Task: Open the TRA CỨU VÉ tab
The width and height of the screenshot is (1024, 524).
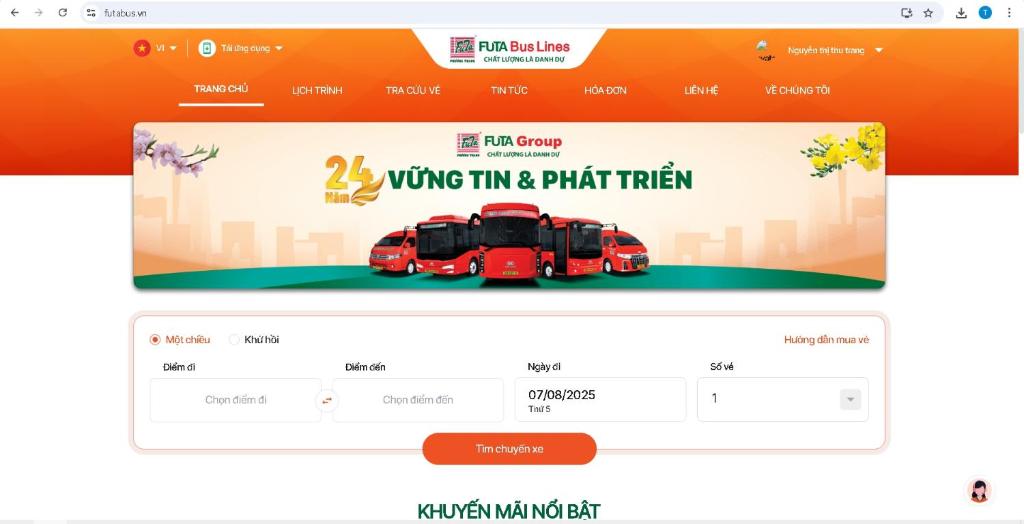Action: tap(413, 90)
